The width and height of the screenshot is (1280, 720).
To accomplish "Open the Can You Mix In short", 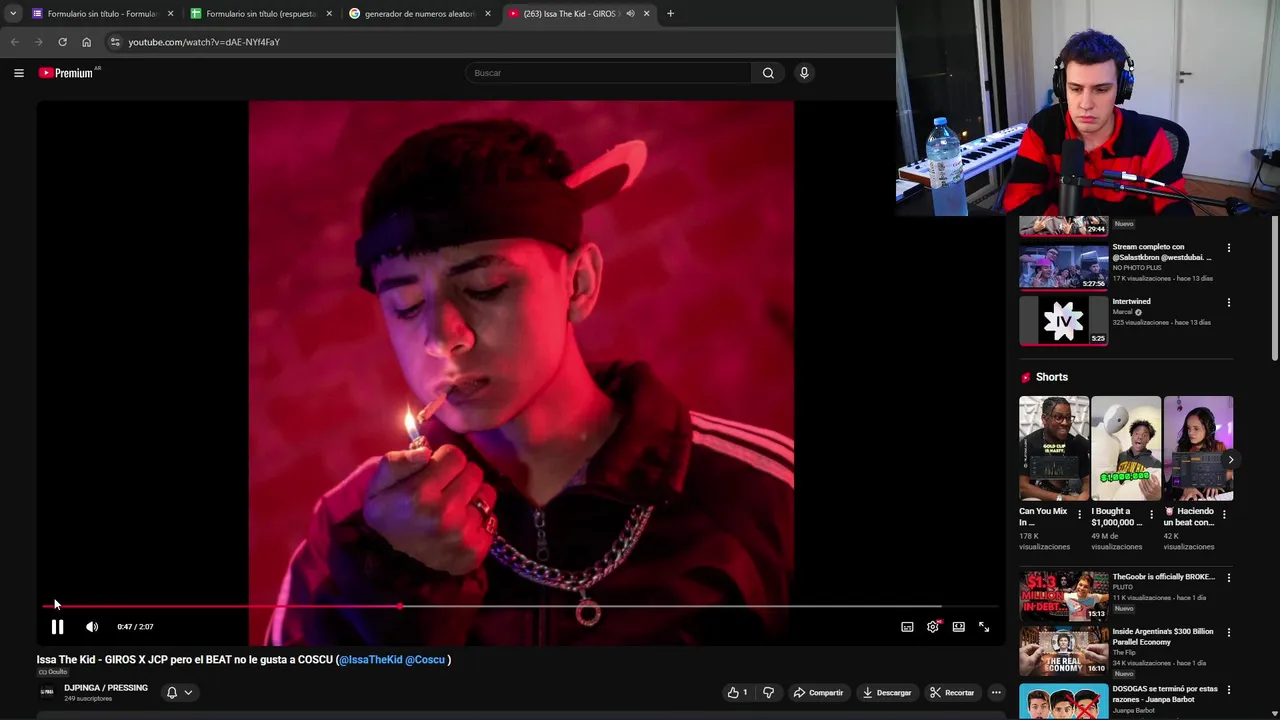I will point(1054,448).
